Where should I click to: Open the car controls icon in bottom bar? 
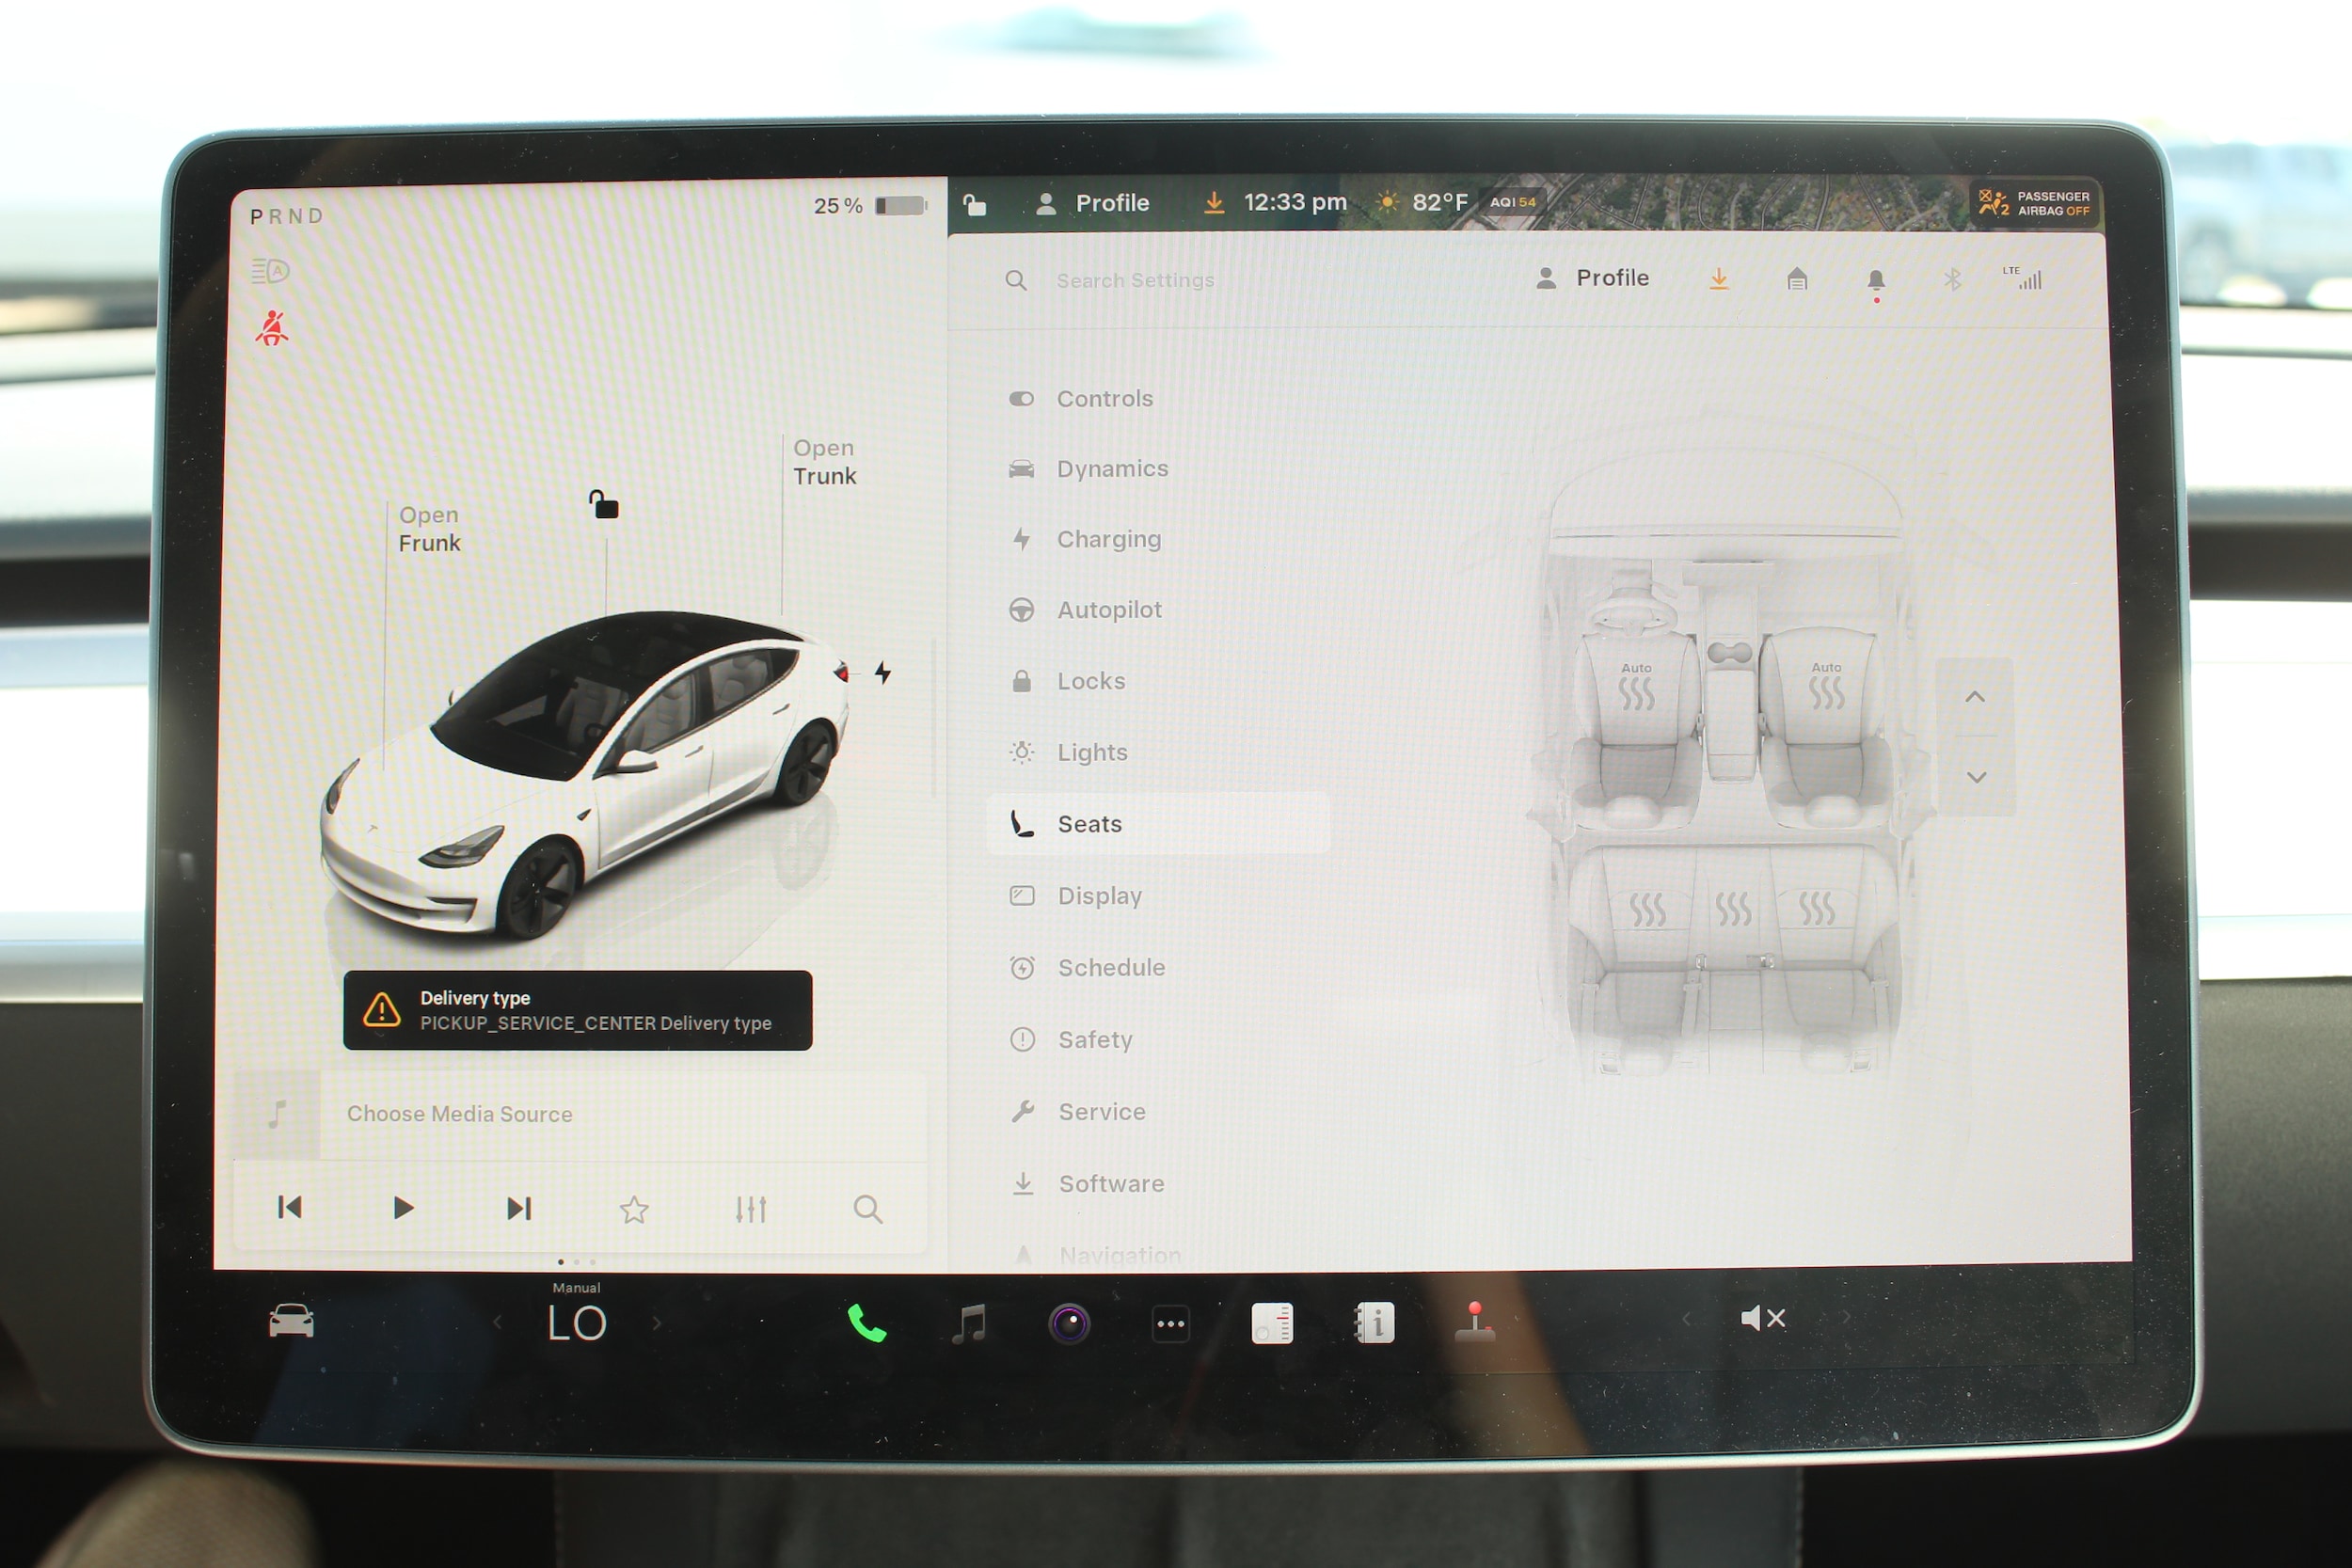coord(291,1321)
